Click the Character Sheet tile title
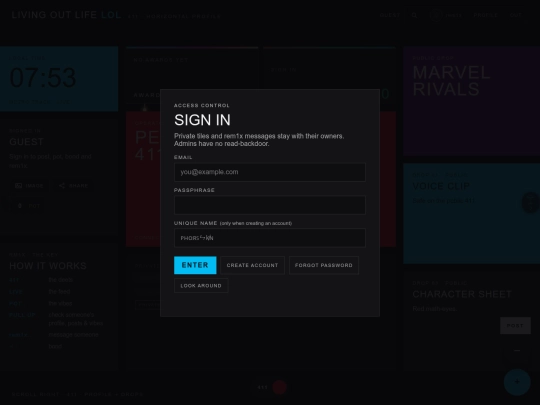The height and width of the screenshot is (405, 540). click(x=462, y=294)
